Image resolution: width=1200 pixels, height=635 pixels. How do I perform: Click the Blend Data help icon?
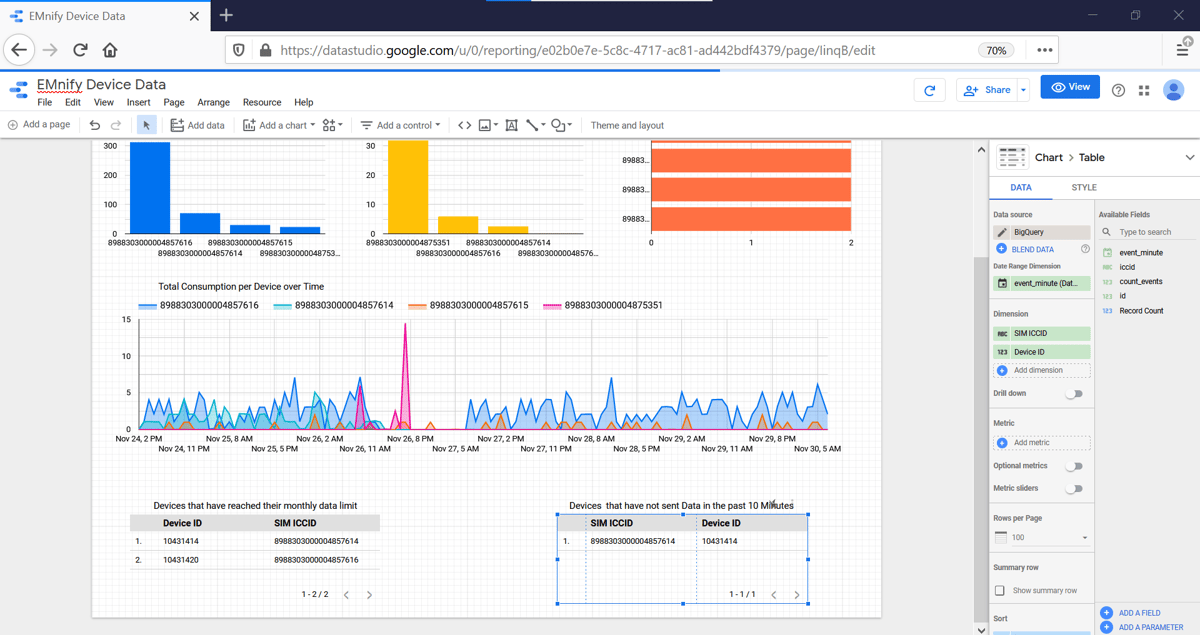[x=1085, y=249]
